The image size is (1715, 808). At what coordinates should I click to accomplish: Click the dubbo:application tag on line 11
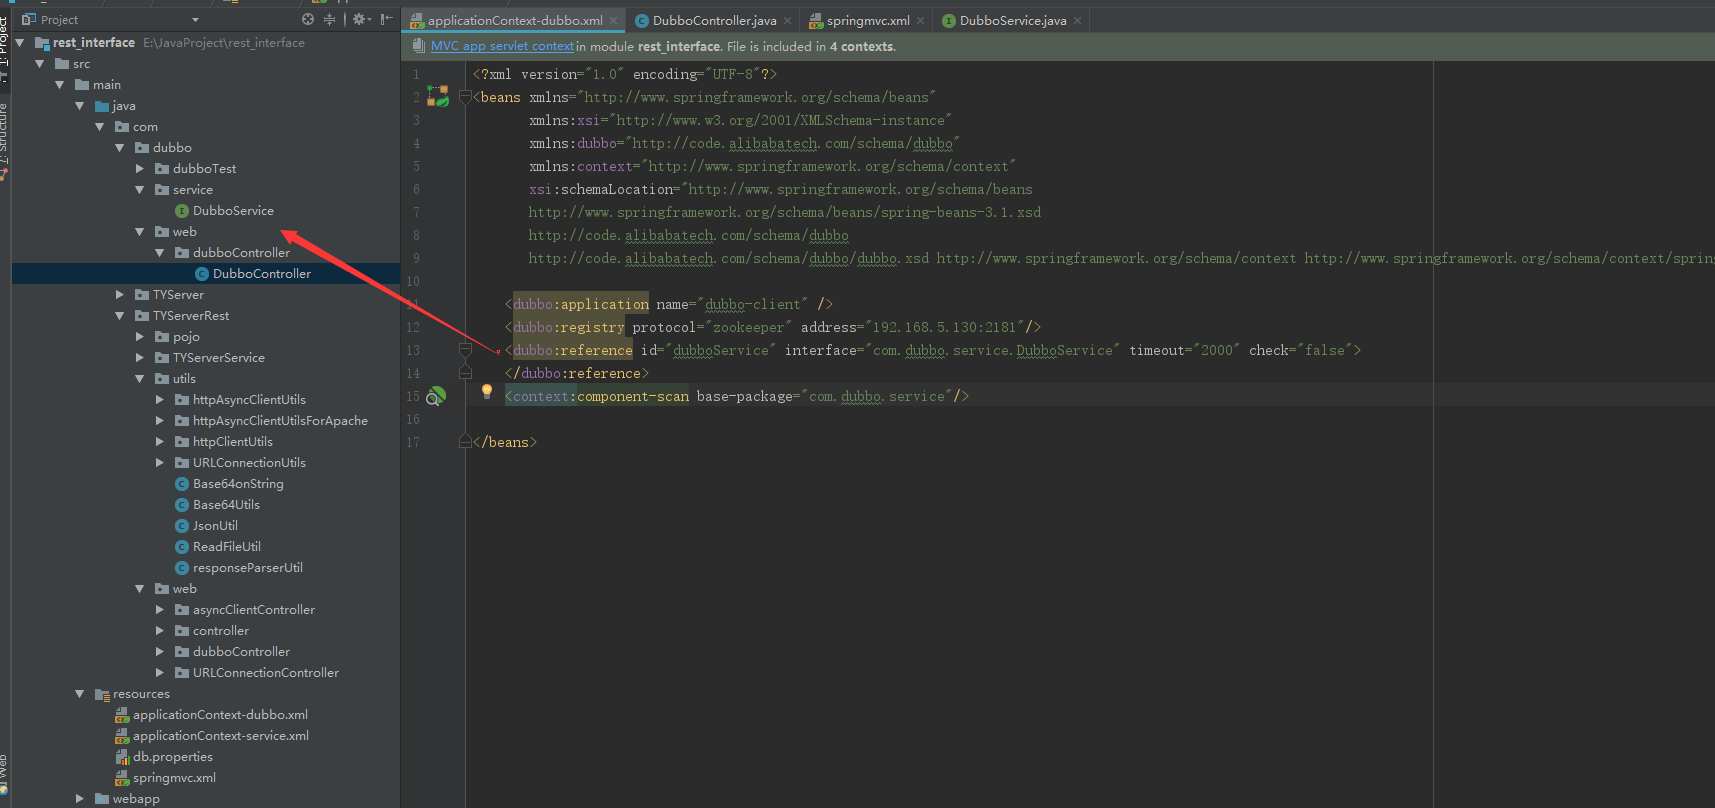(581, 304)
